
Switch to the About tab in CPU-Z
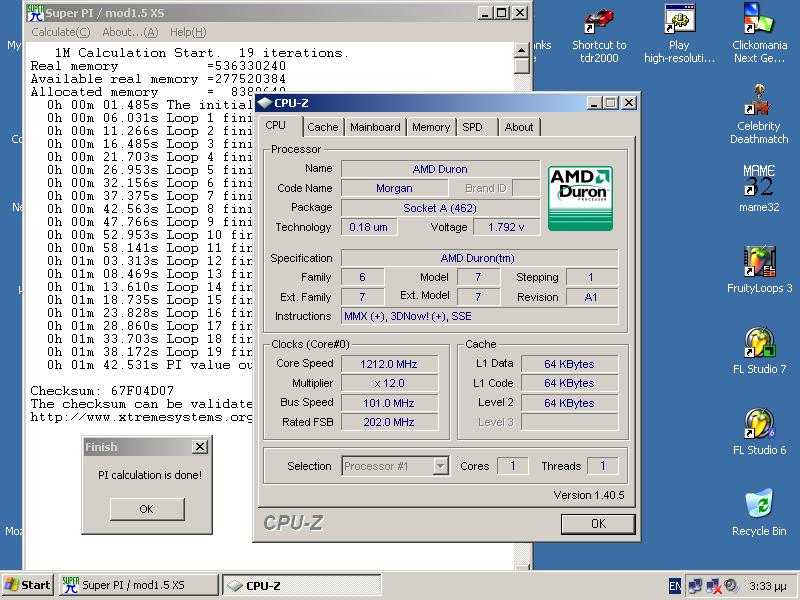[519, 127]
